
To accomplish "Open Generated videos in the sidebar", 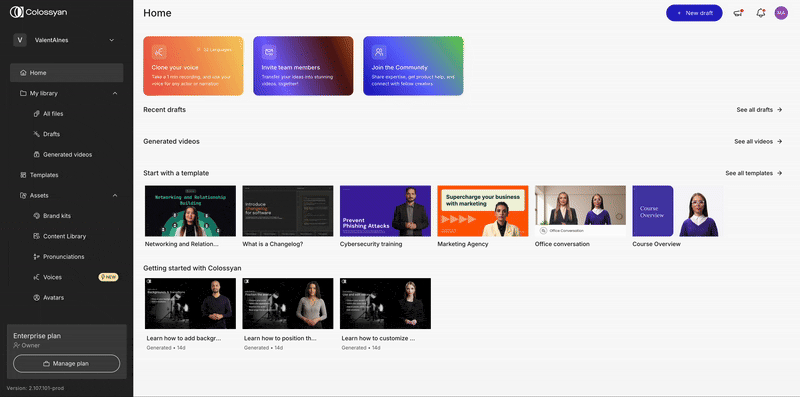I will [x=67, y=155].
